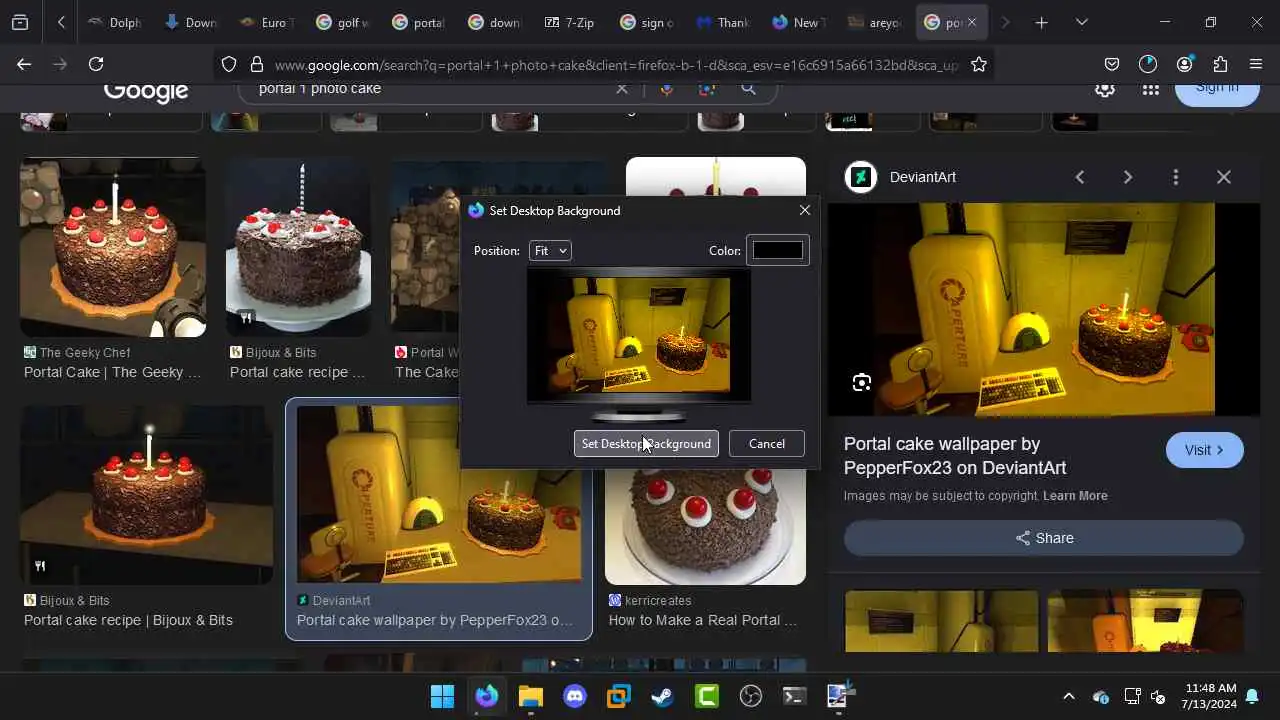1280x720 pixels.
Task: Go to the previous image in the preview panel
Action: (x=1080, y=177)
